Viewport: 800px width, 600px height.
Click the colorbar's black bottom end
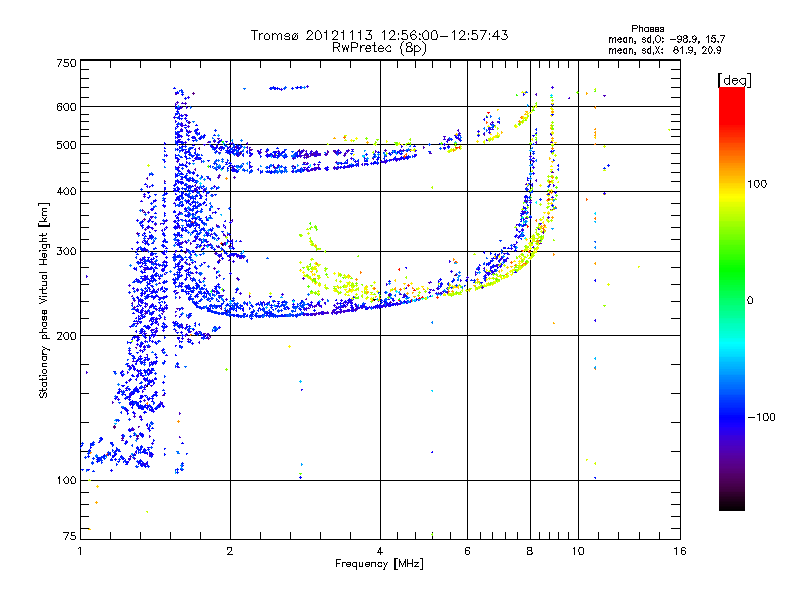pos(732,505)
